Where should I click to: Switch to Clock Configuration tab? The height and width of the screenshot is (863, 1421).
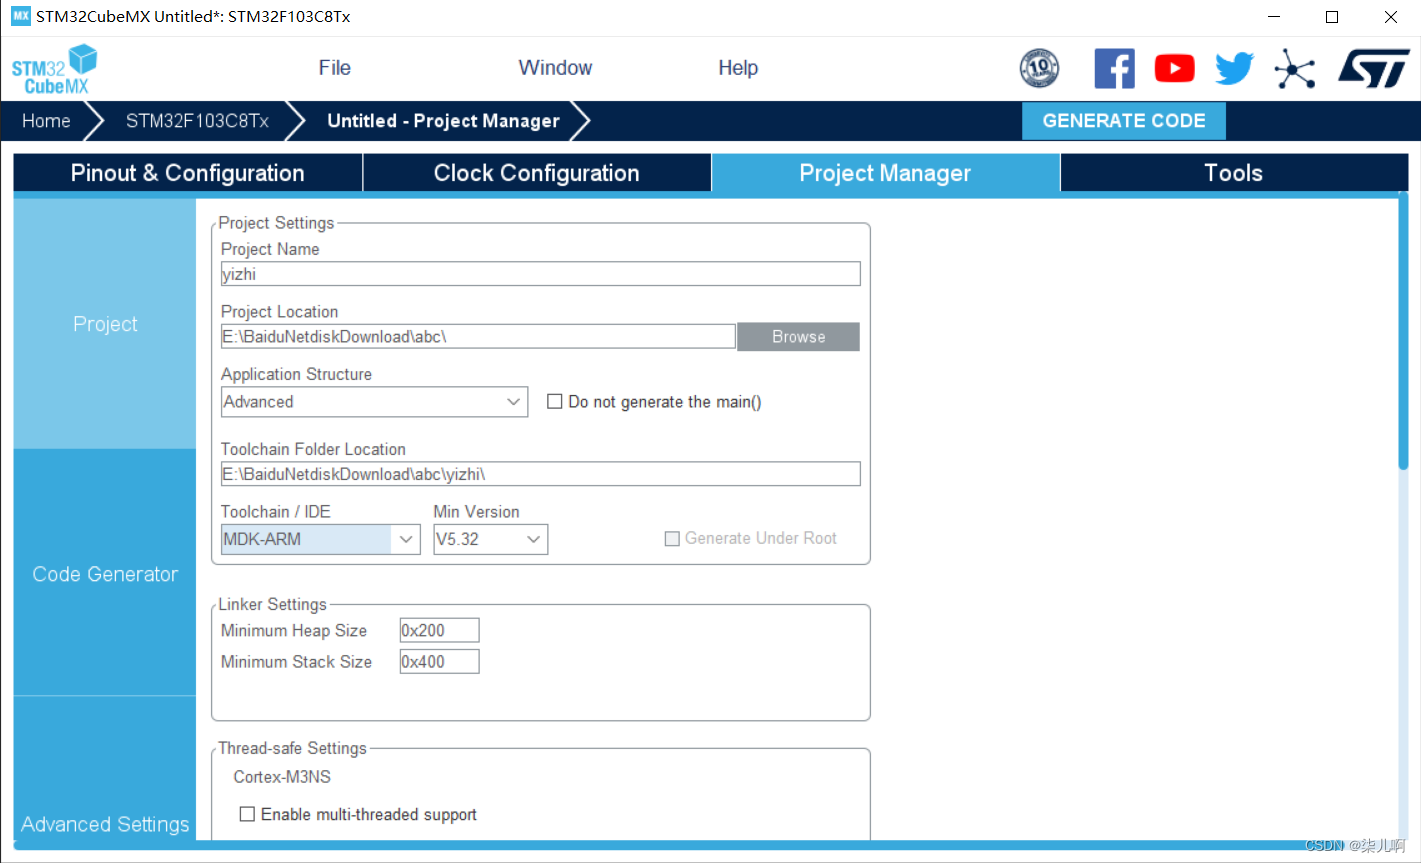(x=536, y=173)
